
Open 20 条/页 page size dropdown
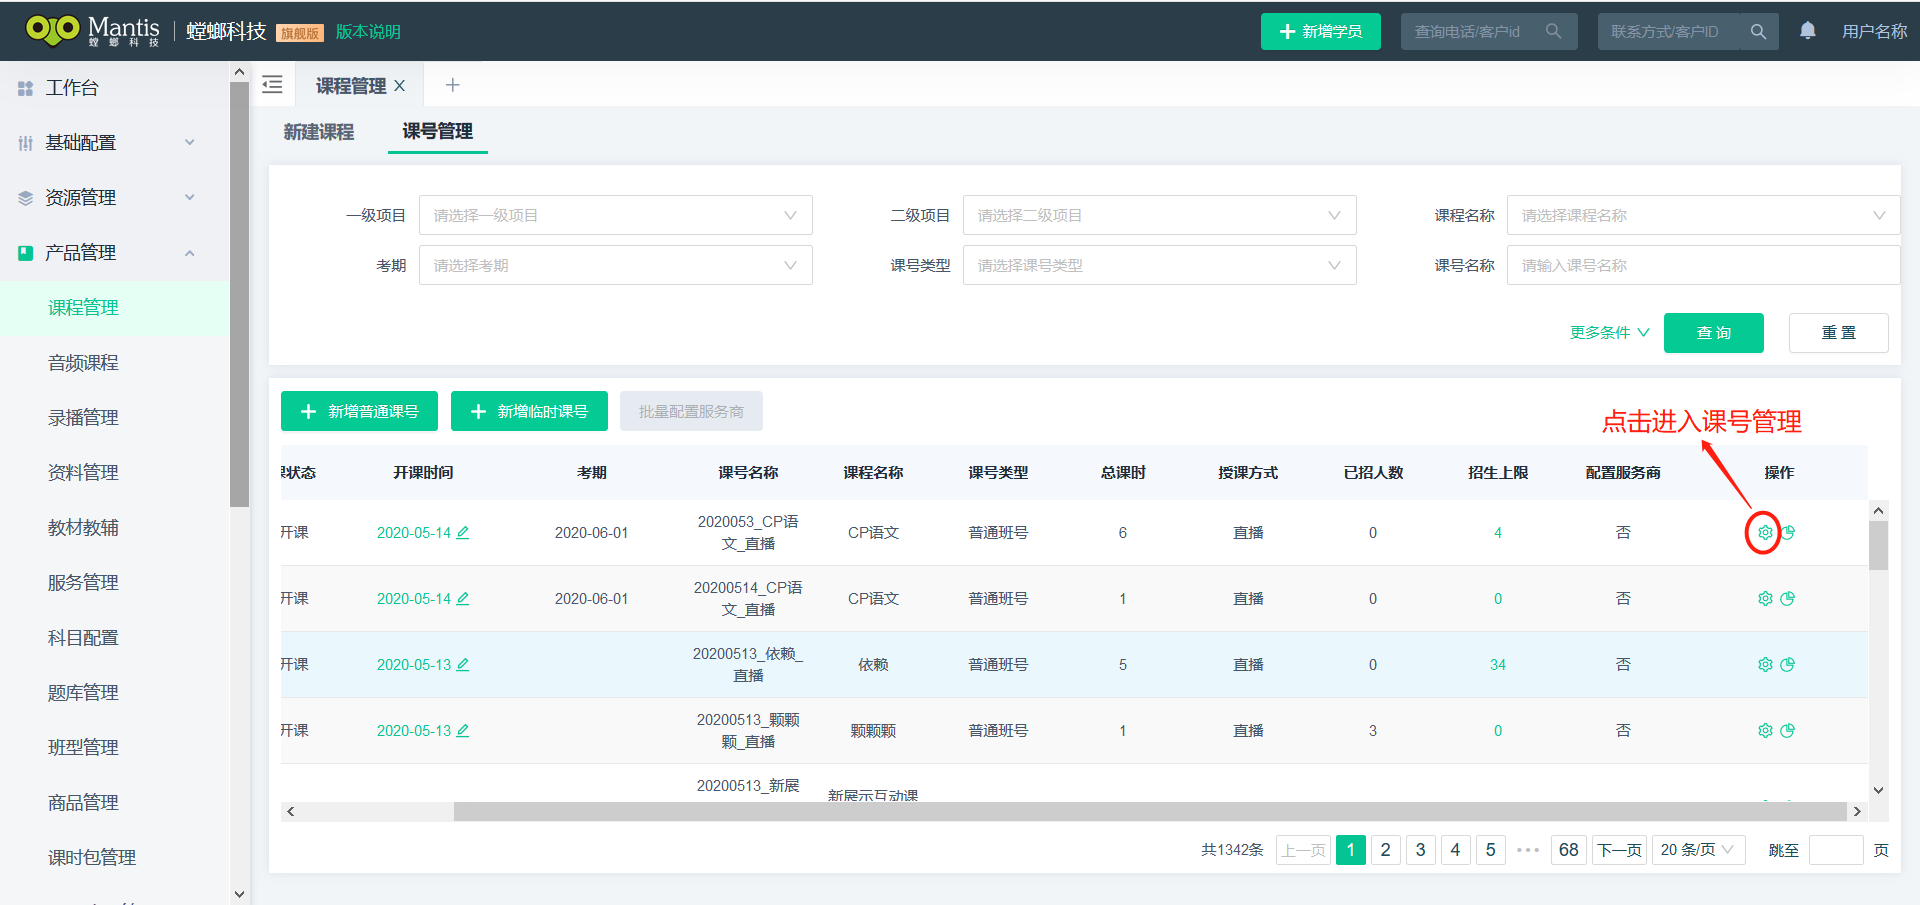coord(1698,850)
